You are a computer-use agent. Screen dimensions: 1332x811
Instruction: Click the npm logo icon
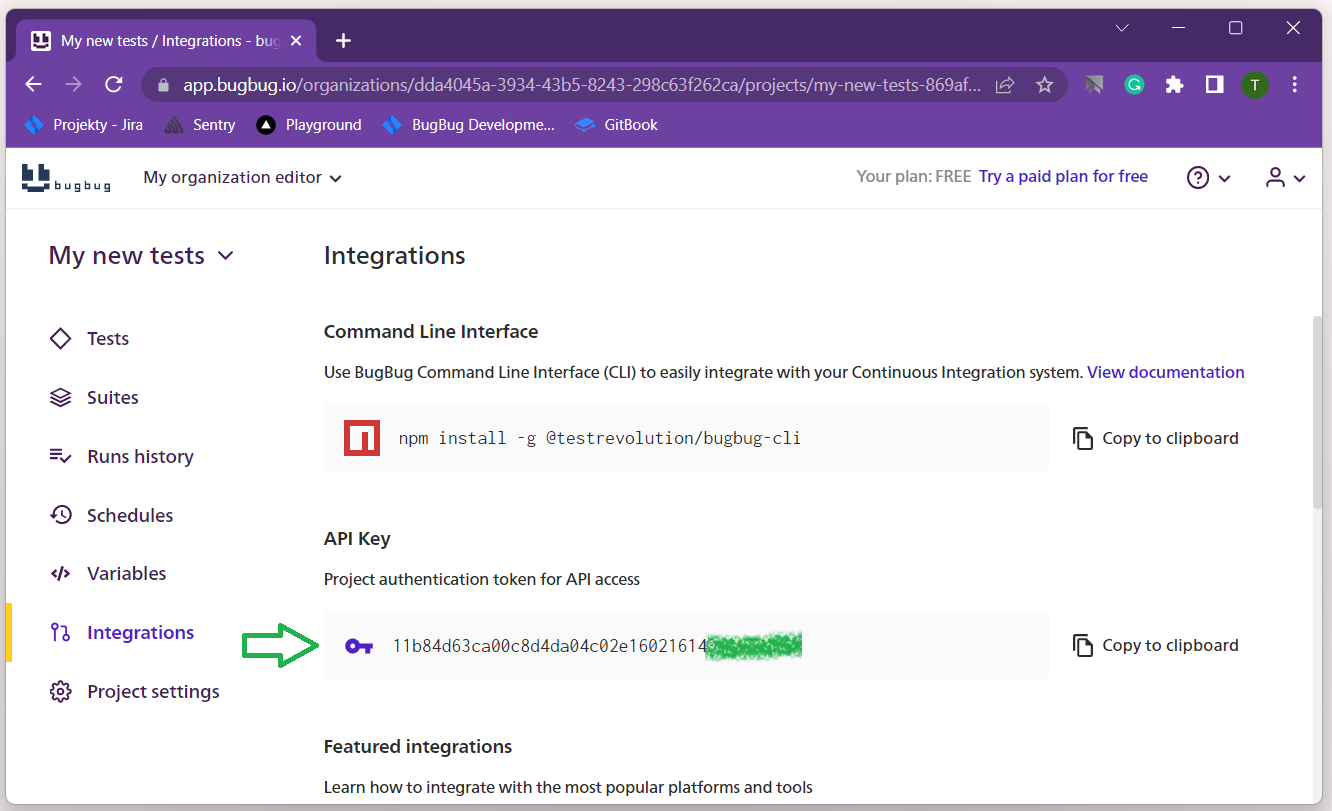pos(362,438)
